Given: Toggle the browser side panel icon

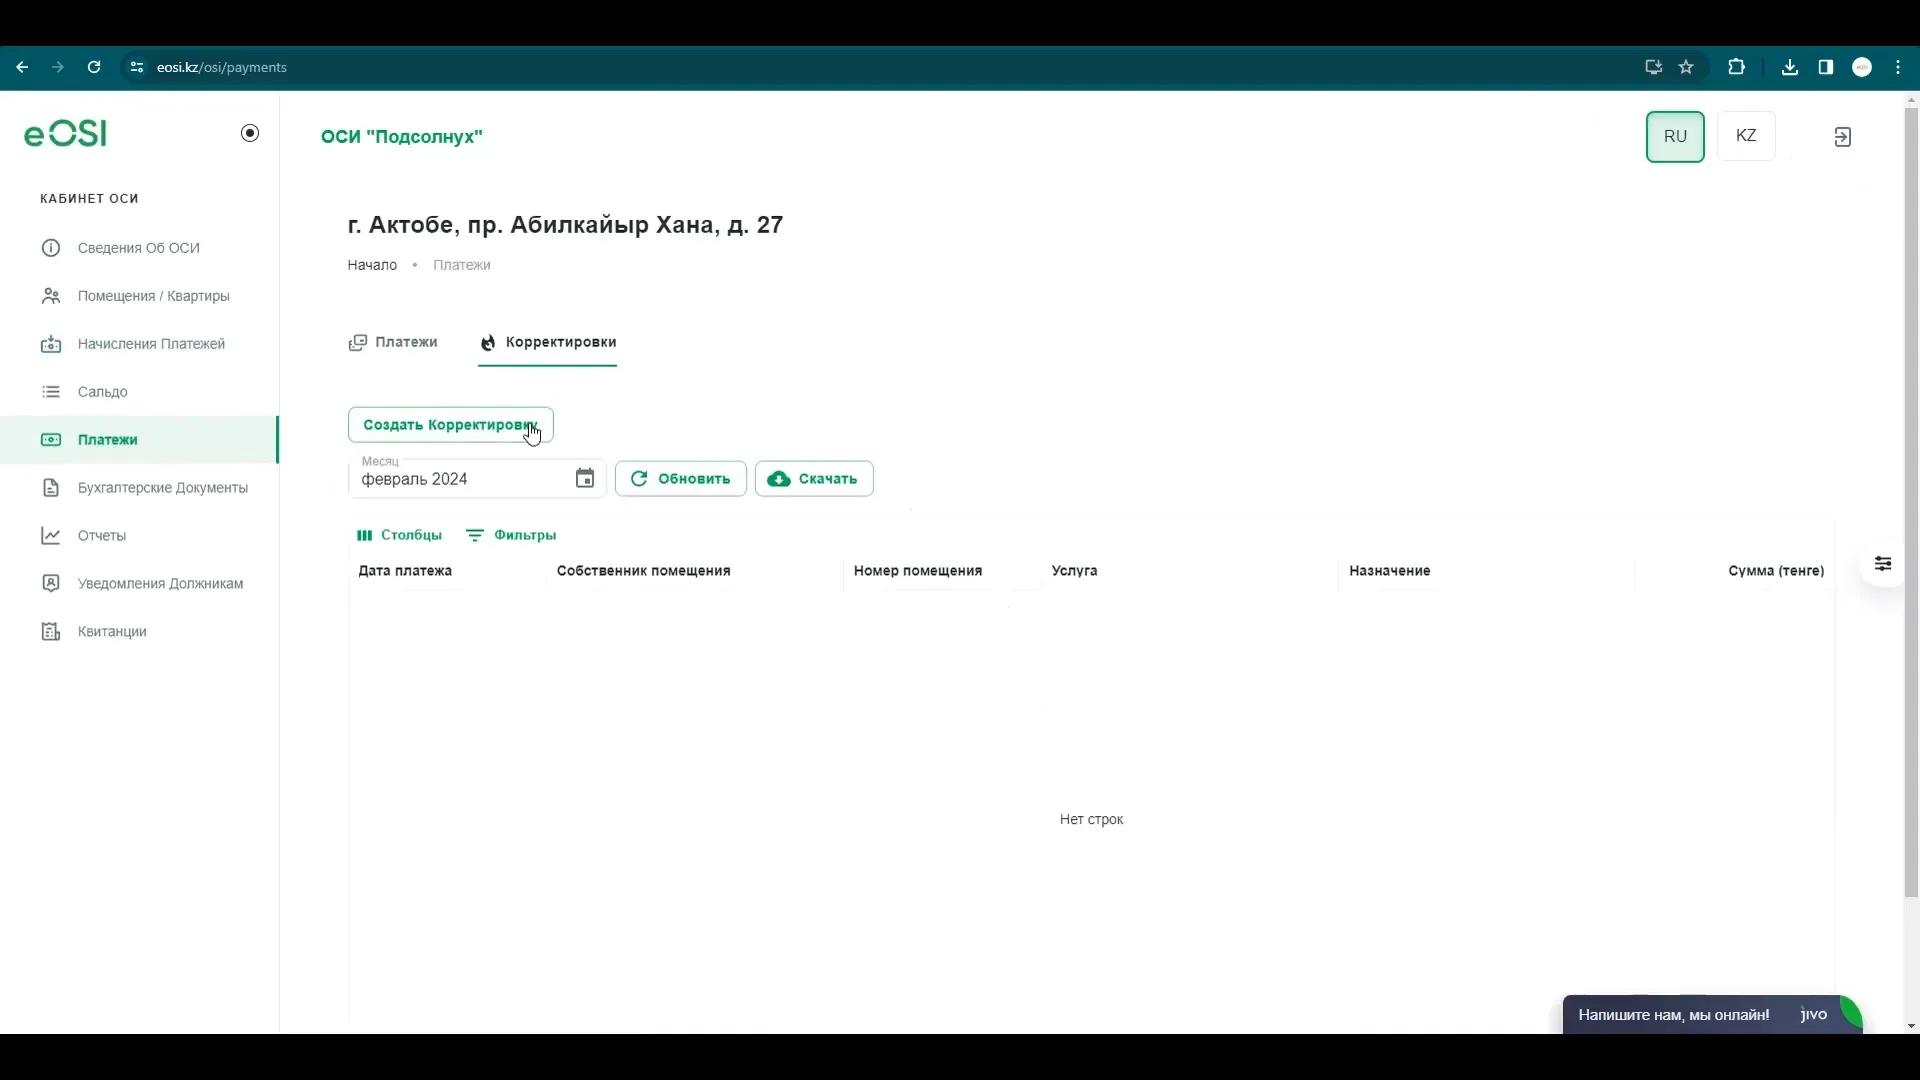Looking at the screenshot, I should 1826,67.
